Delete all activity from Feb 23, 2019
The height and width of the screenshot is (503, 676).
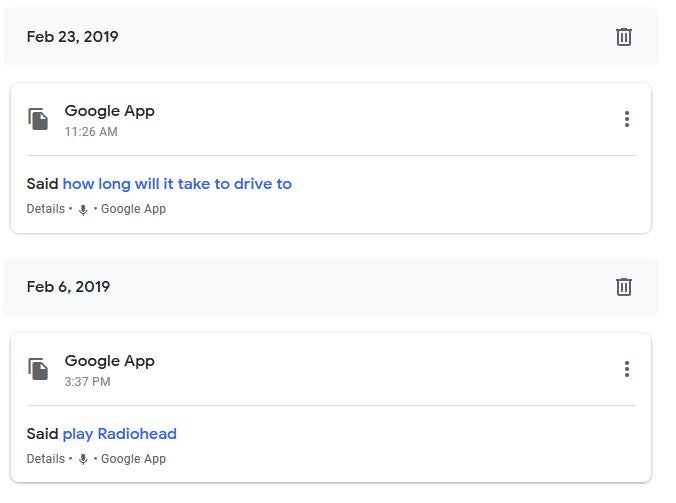(x=624, y=37)
